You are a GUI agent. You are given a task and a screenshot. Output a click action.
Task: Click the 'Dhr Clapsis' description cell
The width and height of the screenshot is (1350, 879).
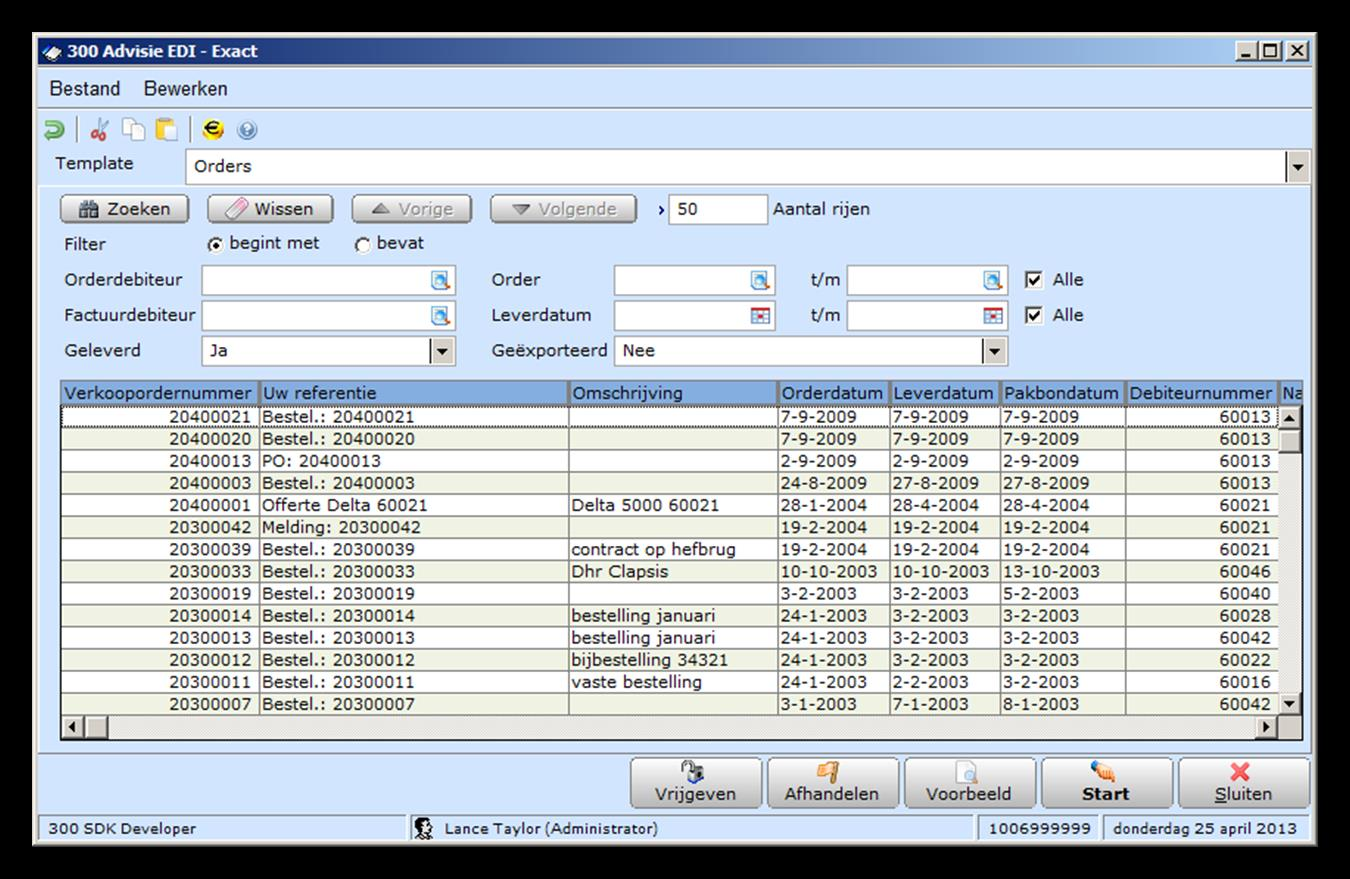[673, 571]
